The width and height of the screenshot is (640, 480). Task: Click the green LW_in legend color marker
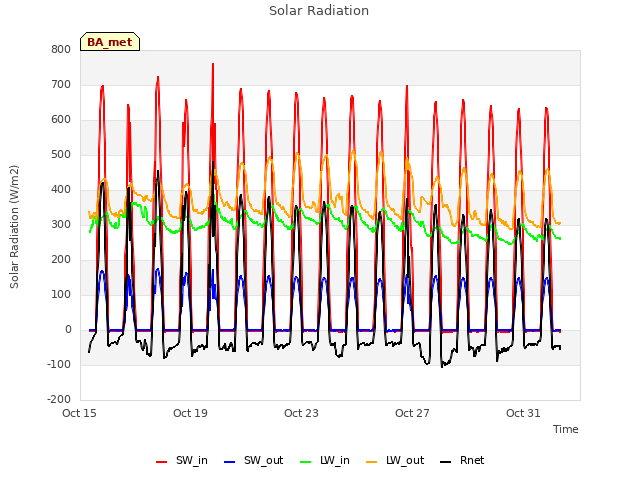pos(306,462)
